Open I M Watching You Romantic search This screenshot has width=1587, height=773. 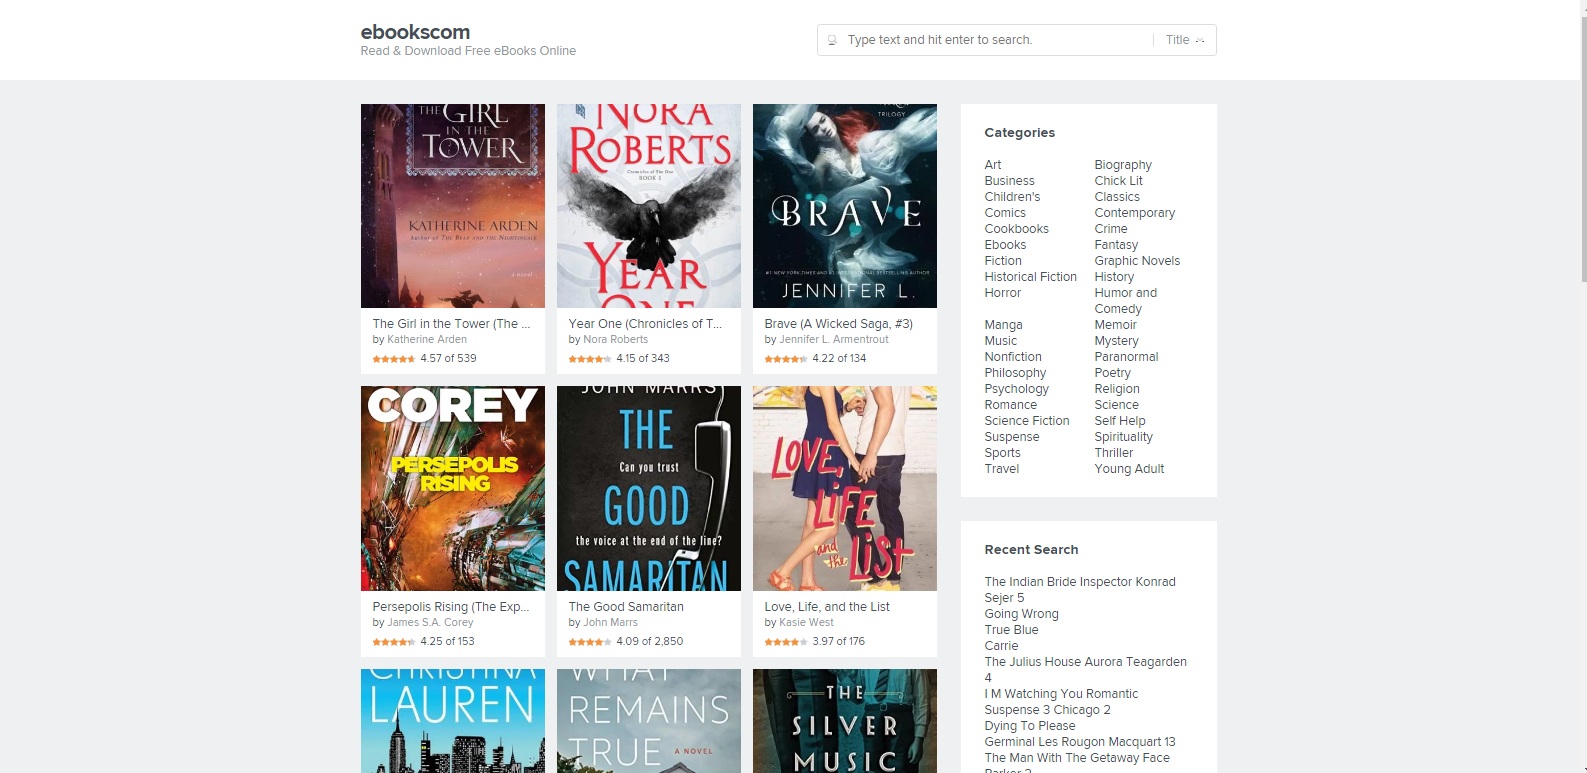(x=1061, y=702)
